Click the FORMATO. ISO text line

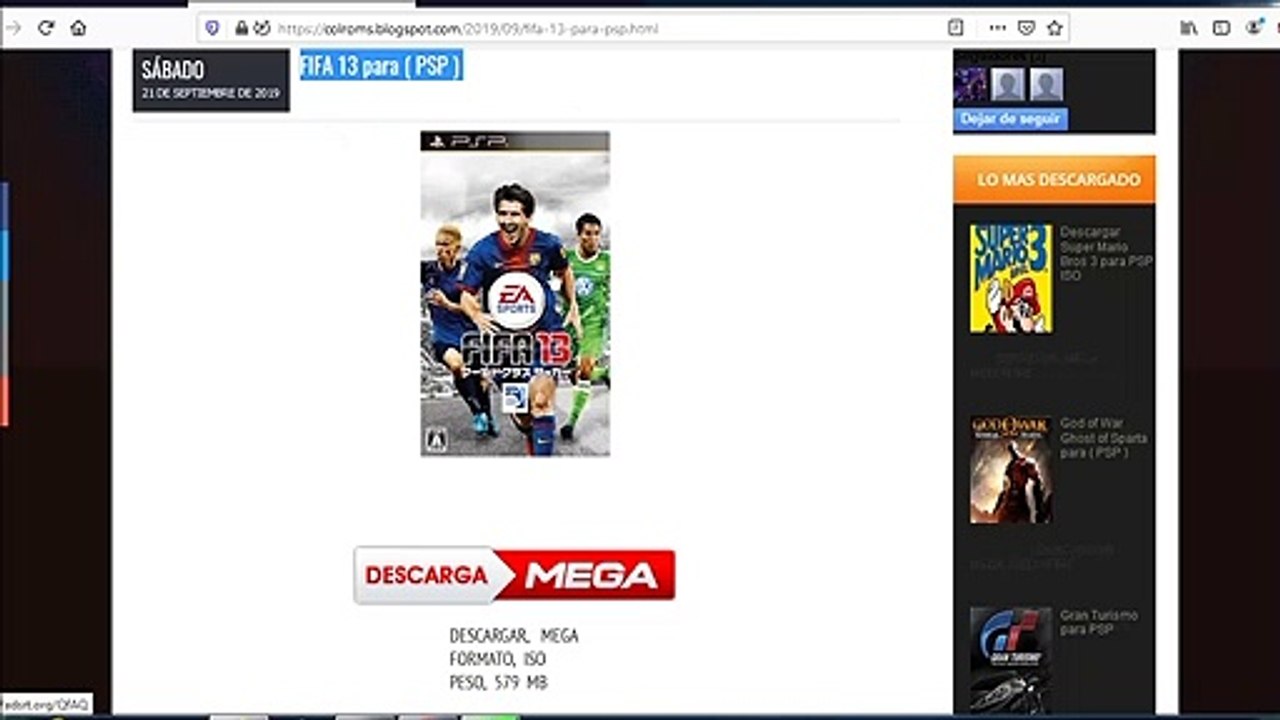tap(498, 660)
